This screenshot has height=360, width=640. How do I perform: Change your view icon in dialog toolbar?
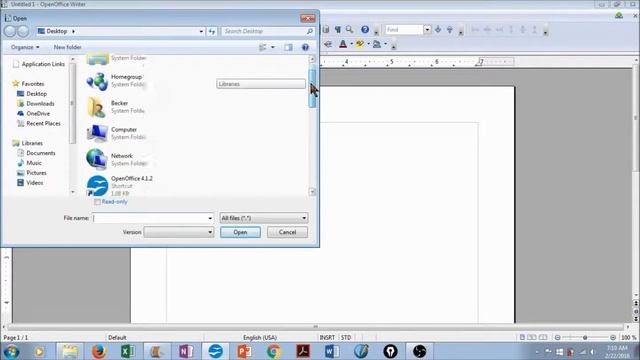(x=263, y=47)
